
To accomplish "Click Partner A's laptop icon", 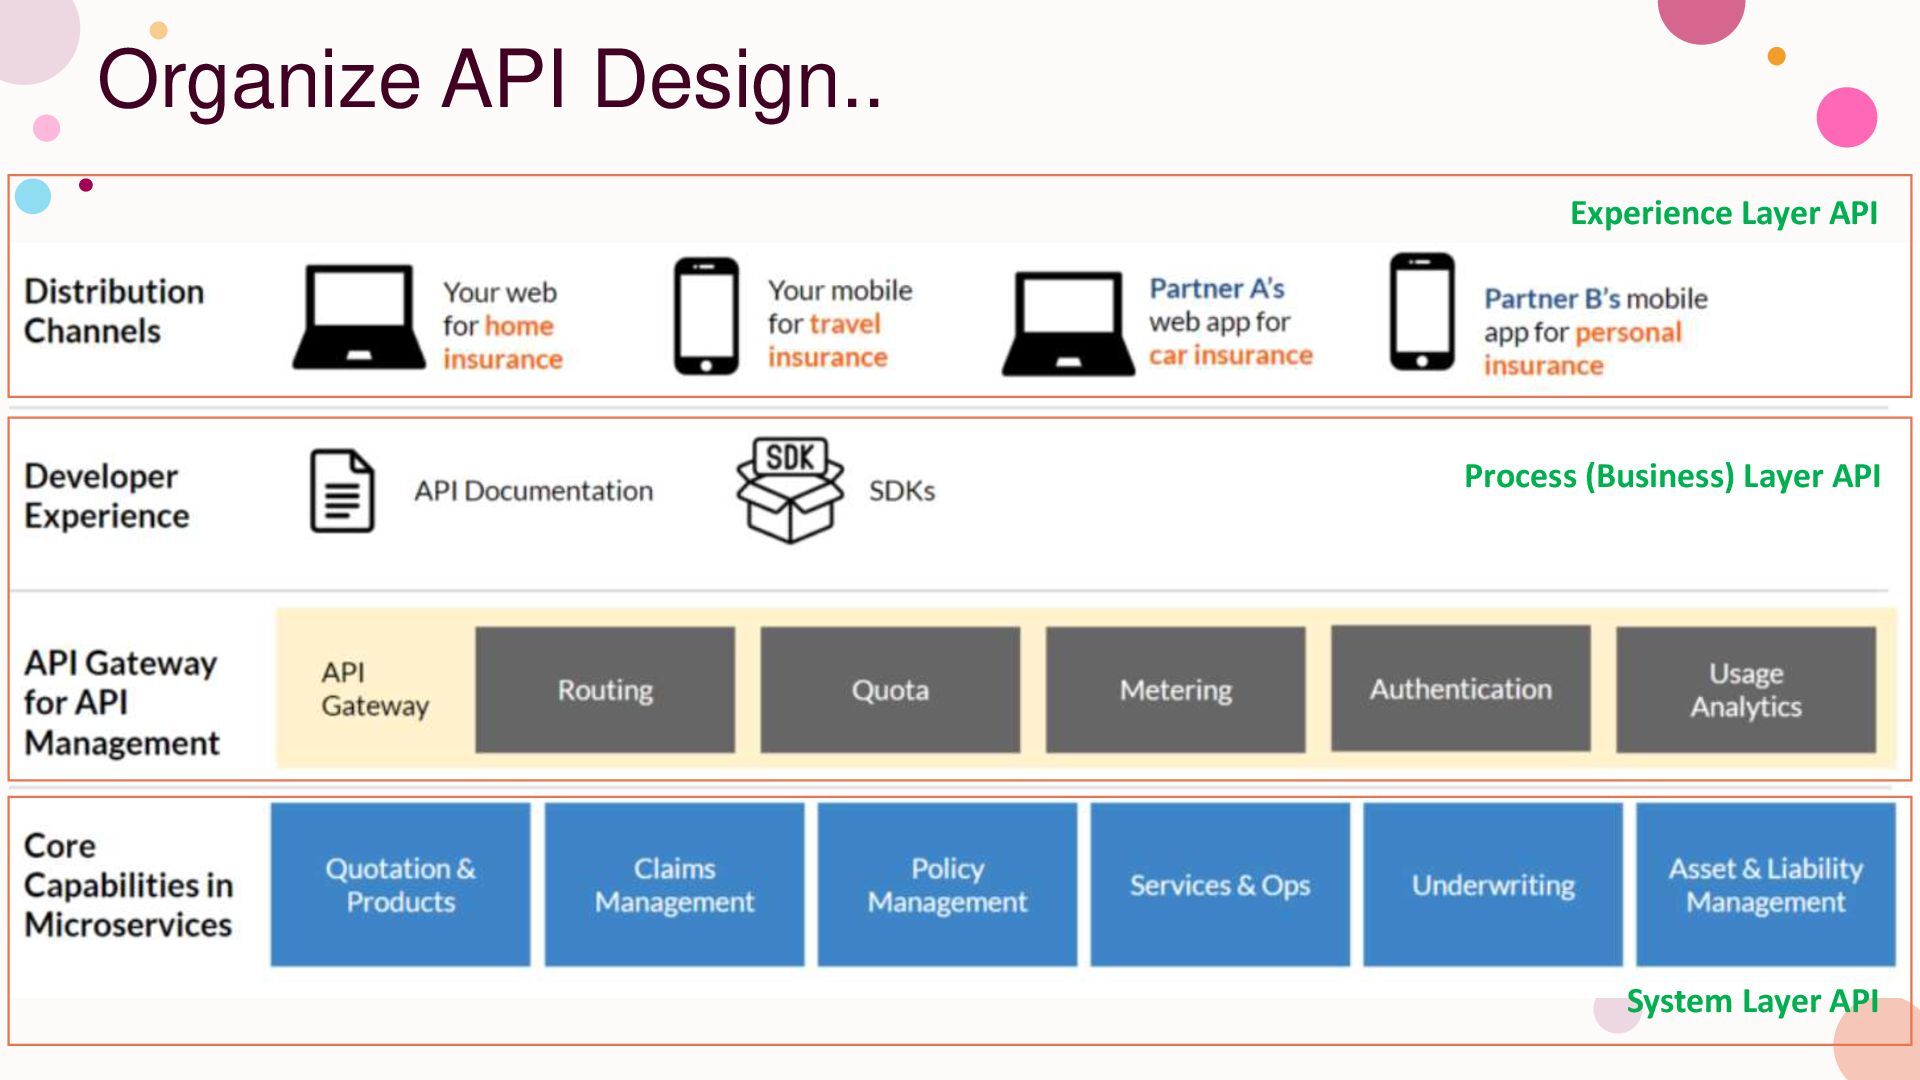I will [x=1068, y=322].
